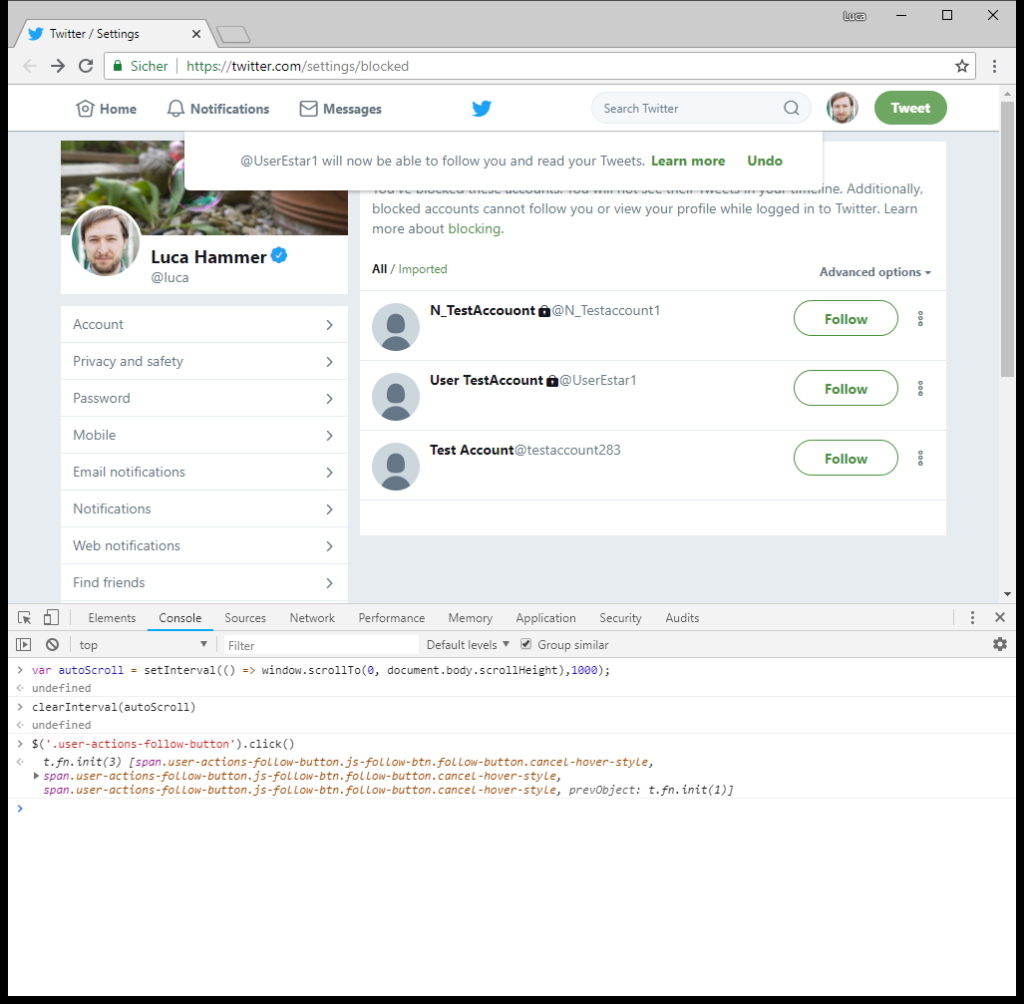Switch to the Elements tab
1024x1004 pixels.
click(112, 618)
